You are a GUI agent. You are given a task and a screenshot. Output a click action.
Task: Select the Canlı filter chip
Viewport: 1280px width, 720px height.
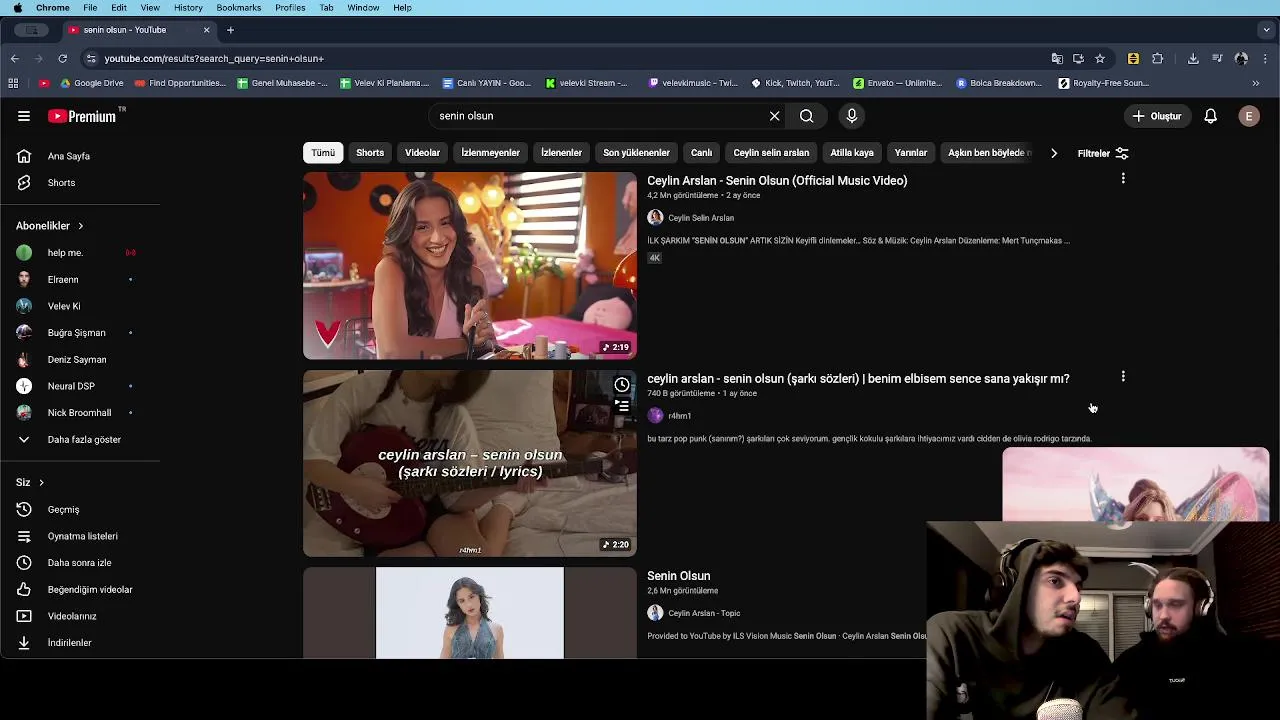(x=701, y=153)
